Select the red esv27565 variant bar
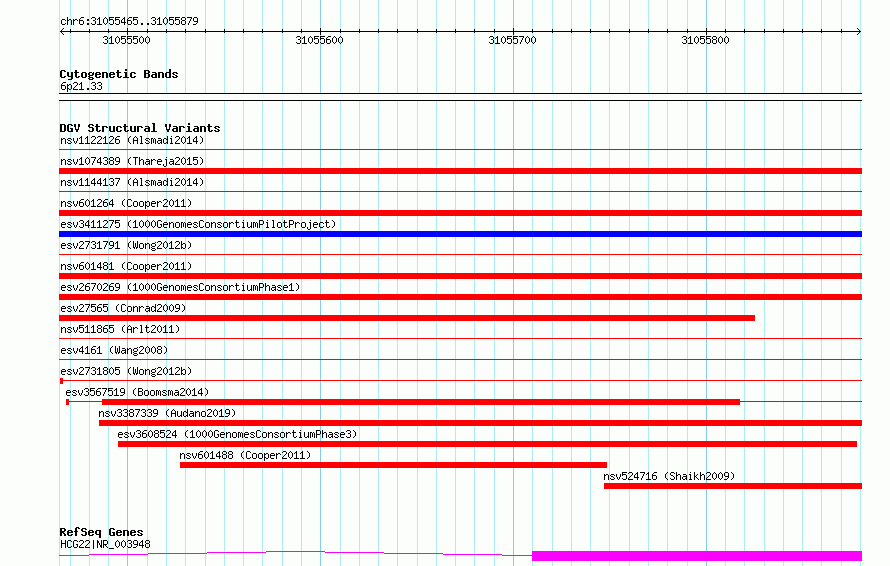Image resolution: width=890 pixels, height=566 pixels. pos(407,318)
